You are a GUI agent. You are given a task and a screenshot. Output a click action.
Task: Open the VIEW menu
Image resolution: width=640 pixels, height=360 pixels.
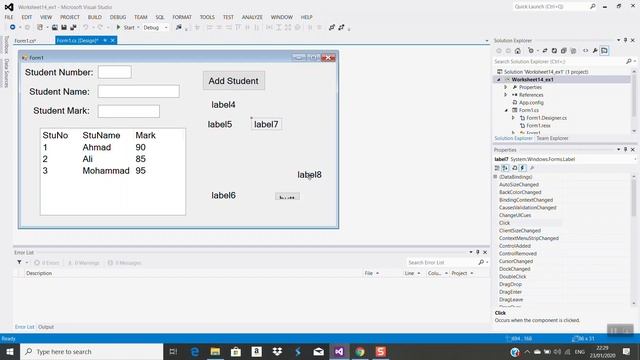pos(46,17)
